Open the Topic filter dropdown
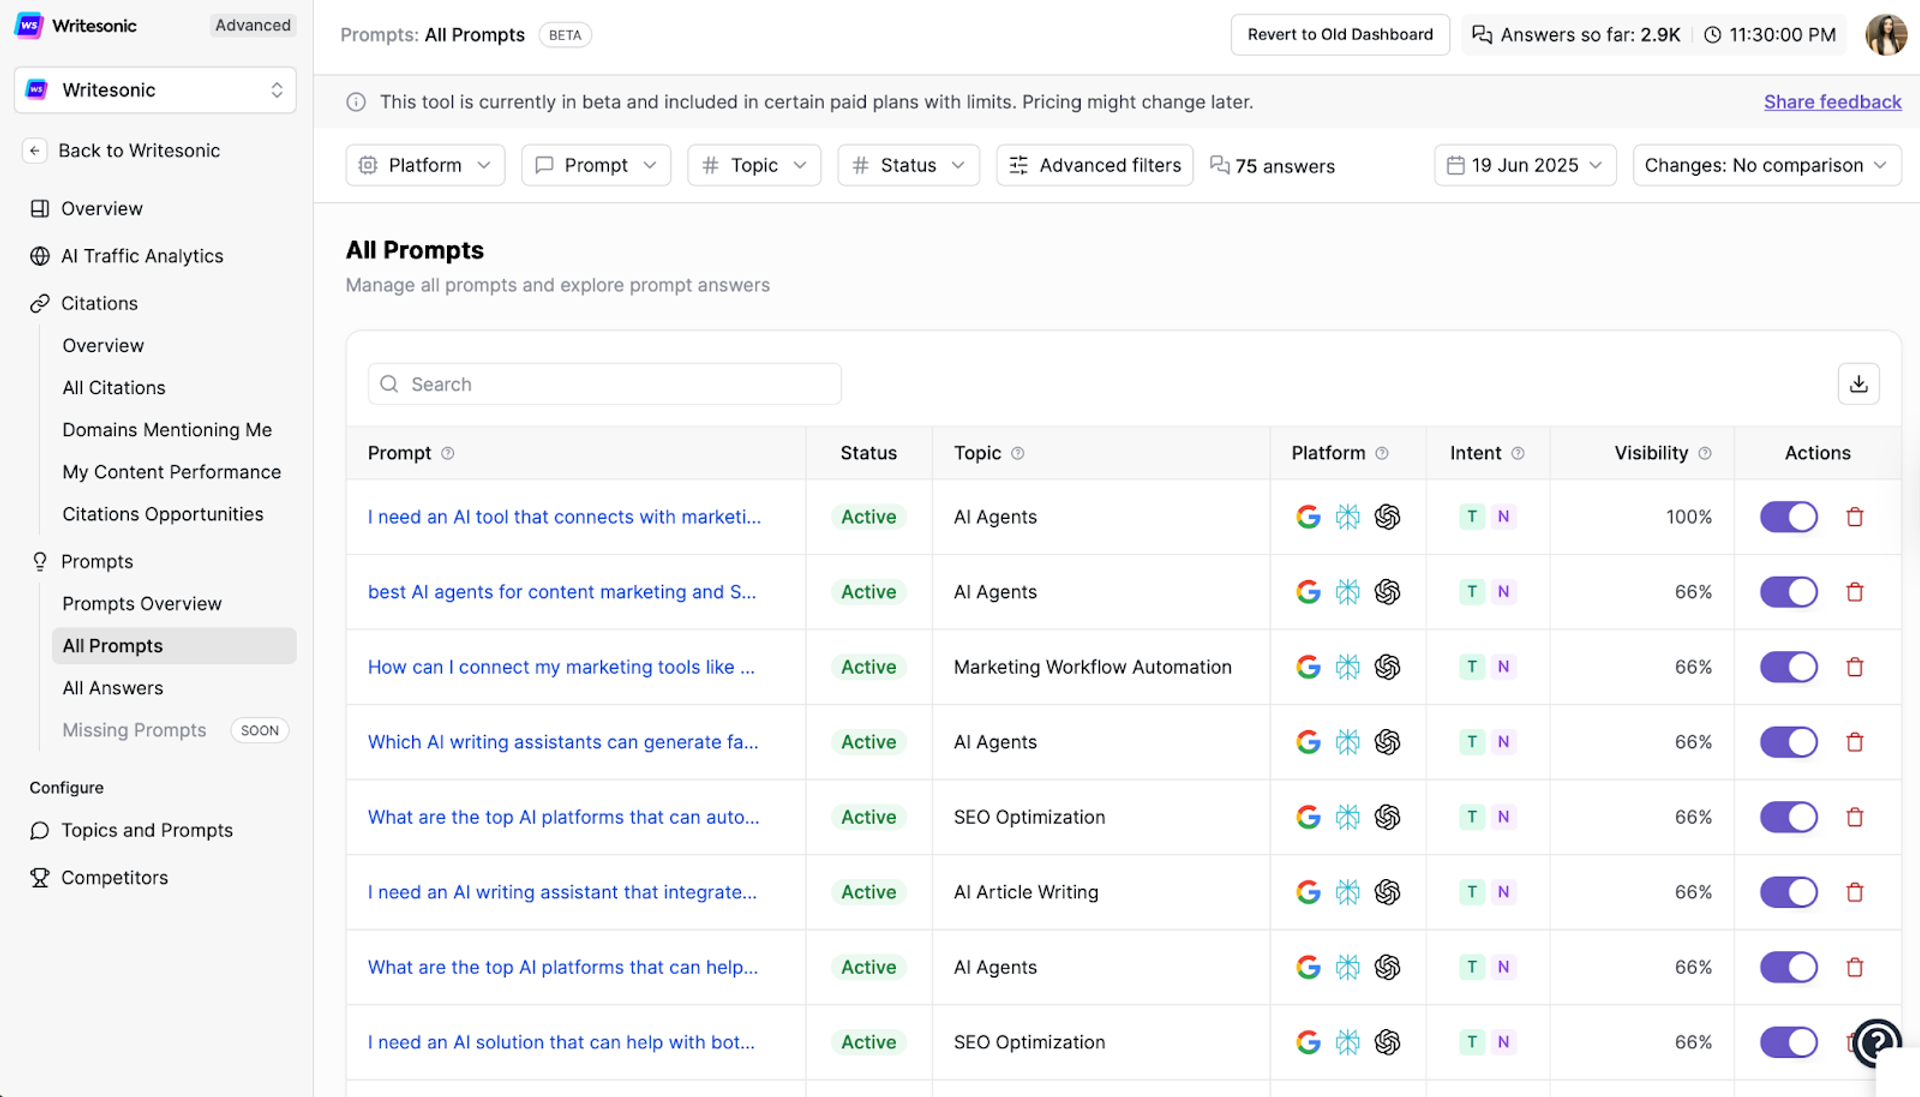 [x=754, y=165]
